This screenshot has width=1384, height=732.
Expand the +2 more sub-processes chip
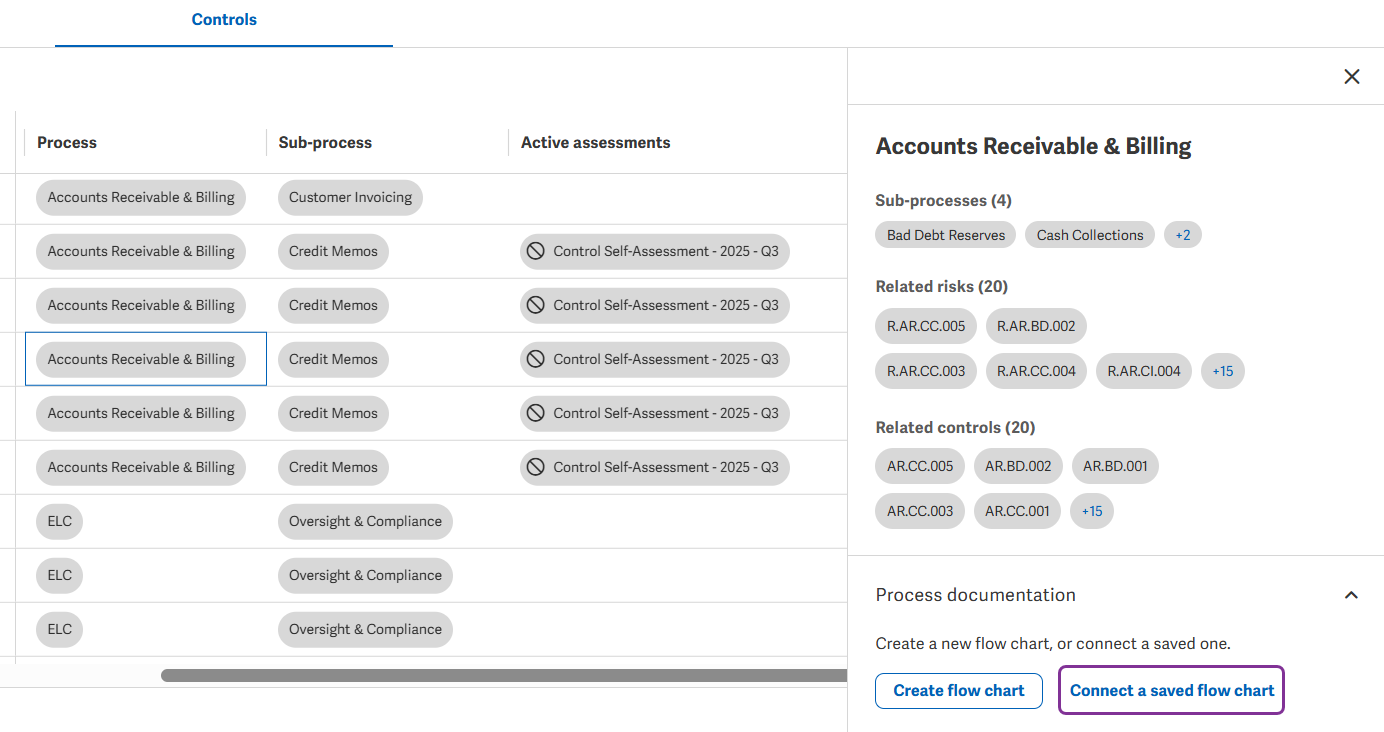tap(1183, 235)
